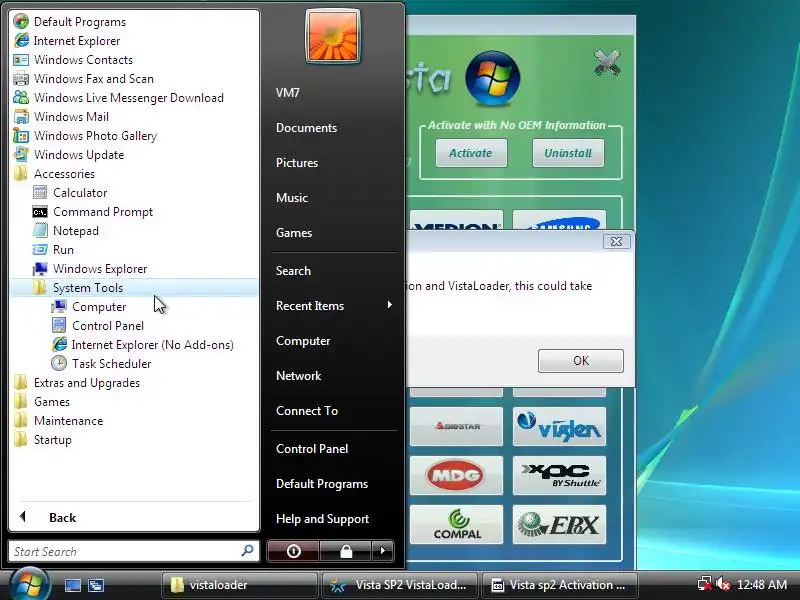This screenshot has width=800, height=600.
Task: Click the muted volume tray icon
Action: coord(722,584)
